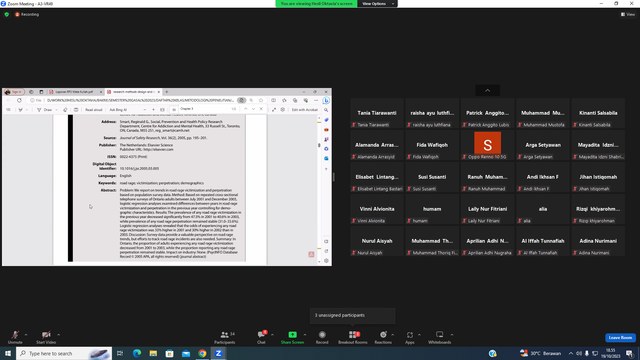Open Task View on taskbar
640x360 pixels.
[x=120, y=353]
